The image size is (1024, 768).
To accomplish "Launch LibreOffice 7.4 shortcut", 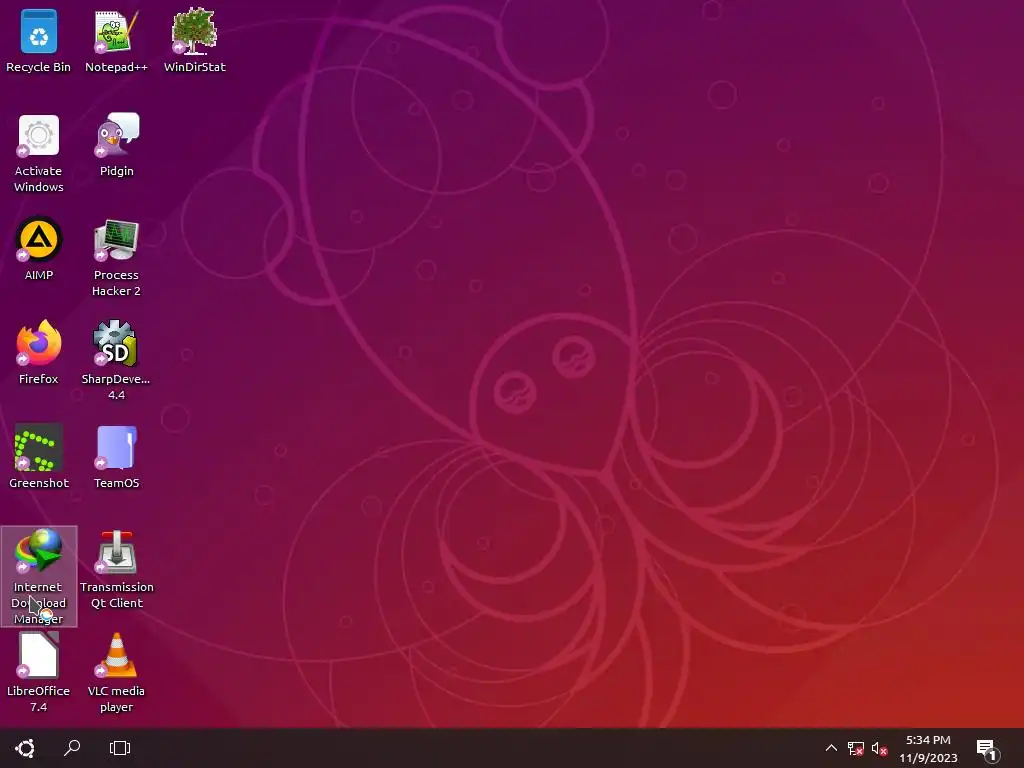I will point(39,673).
